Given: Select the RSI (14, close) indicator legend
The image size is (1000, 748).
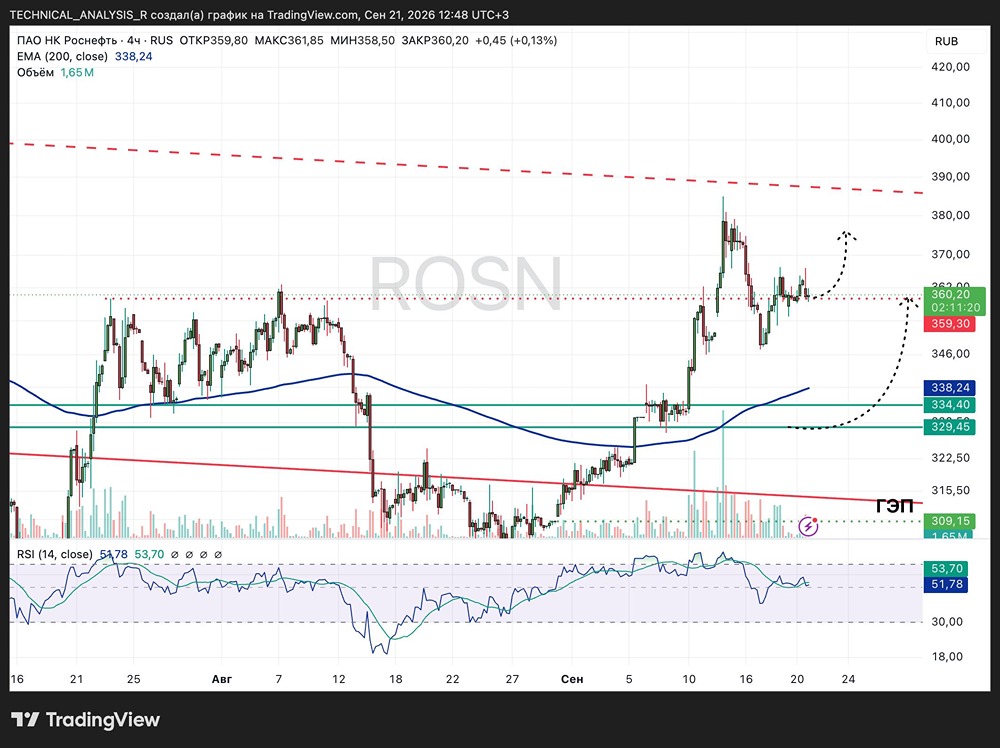Looking at the screenshot, I should (55, 555).
